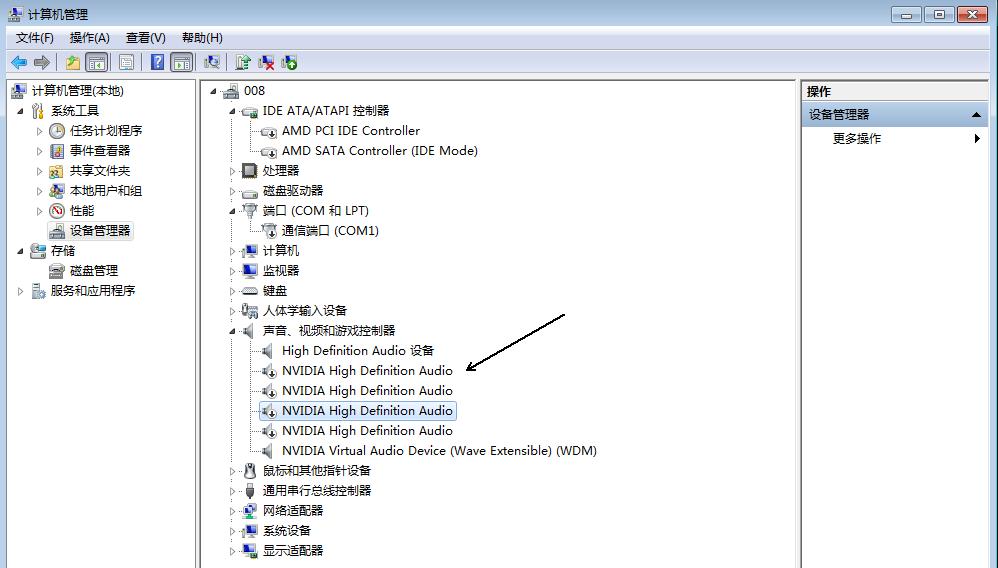The height and width of the screenshot is (568, 998).
Task: Select 磁盘管理 under 存储
Action: [x=94, y=271]
